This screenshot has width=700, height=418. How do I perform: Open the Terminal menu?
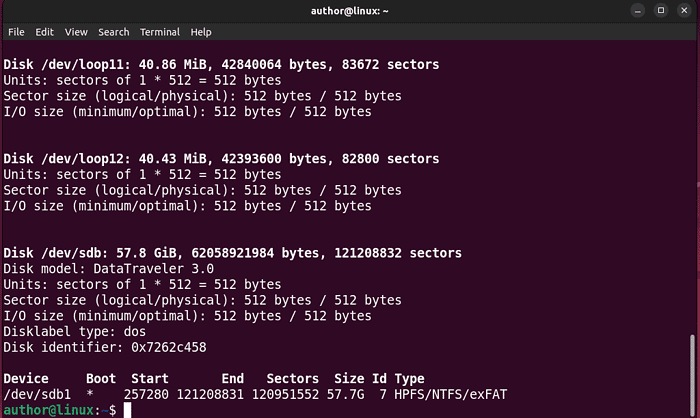pos(160,32)
